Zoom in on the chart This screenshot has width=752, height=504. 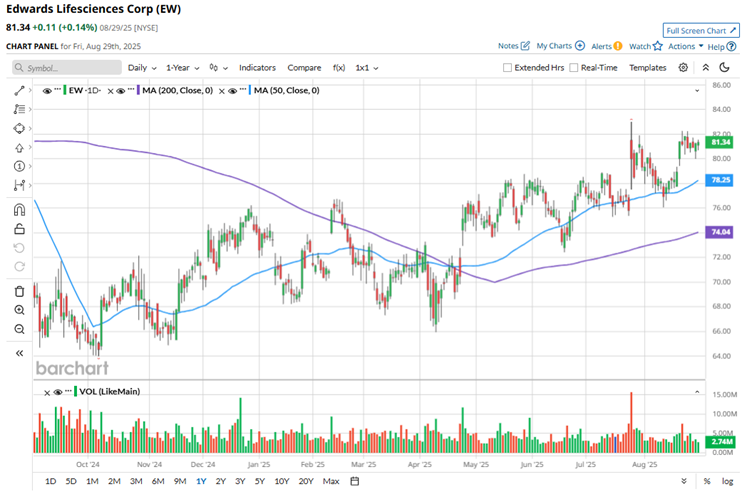click(x=19, y=310)
